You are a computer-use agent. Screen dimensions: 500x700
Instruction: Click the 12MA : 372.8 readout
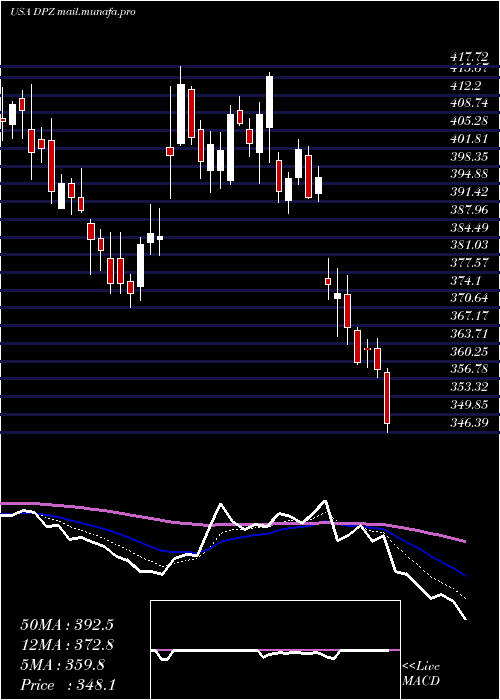[67, 645]
